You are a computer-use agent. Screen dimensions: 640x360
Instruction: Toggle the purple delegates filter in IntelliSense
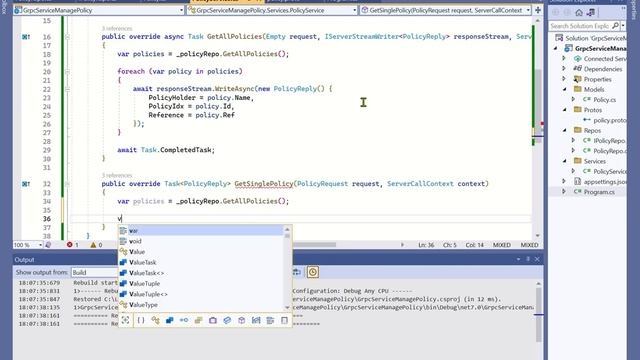213,320
